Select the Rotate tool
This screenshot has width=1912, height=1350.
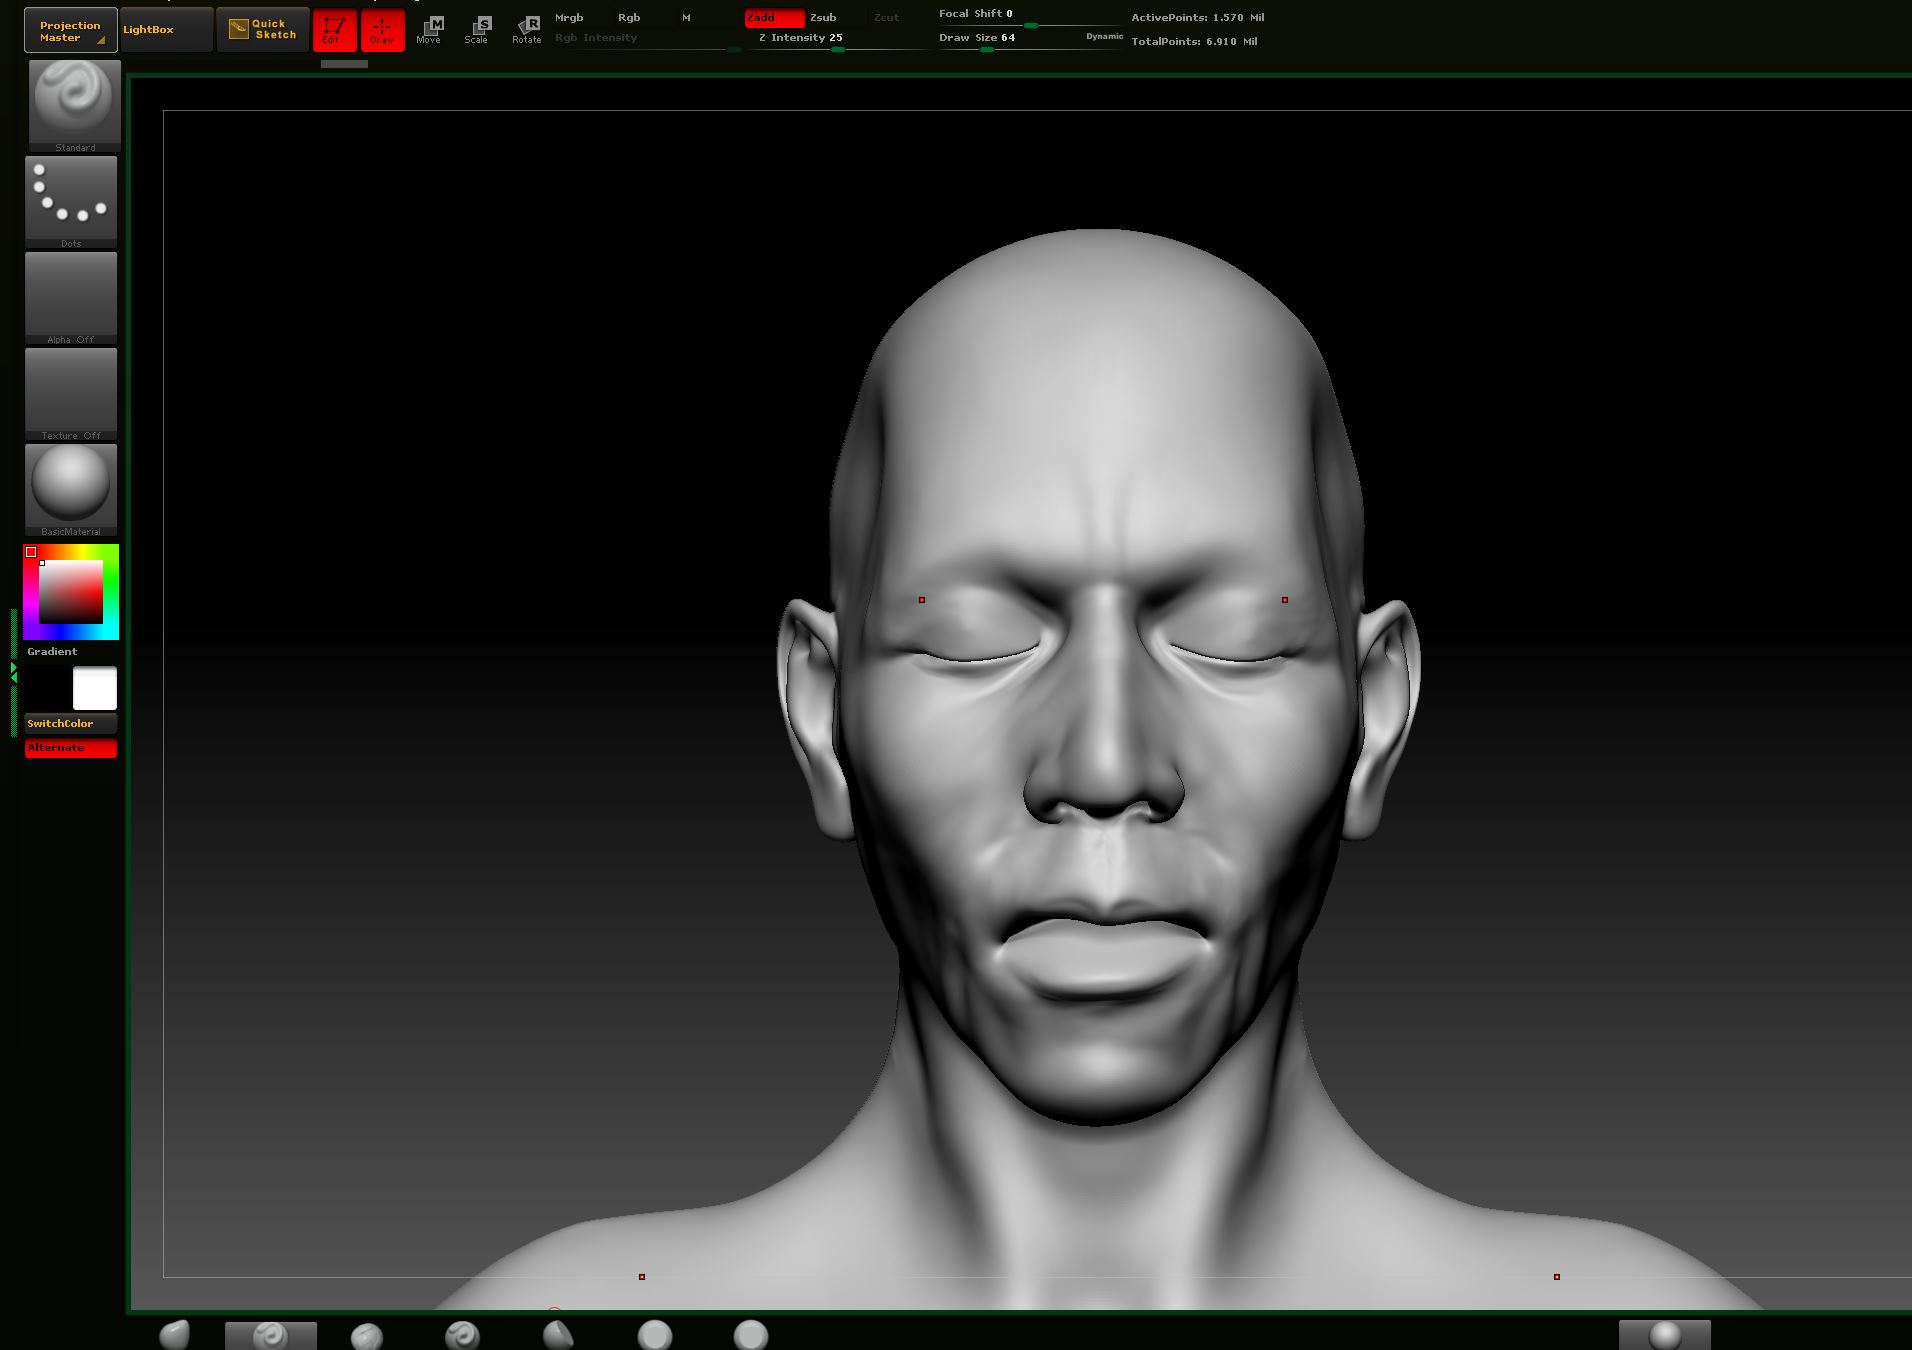point(526,29)
